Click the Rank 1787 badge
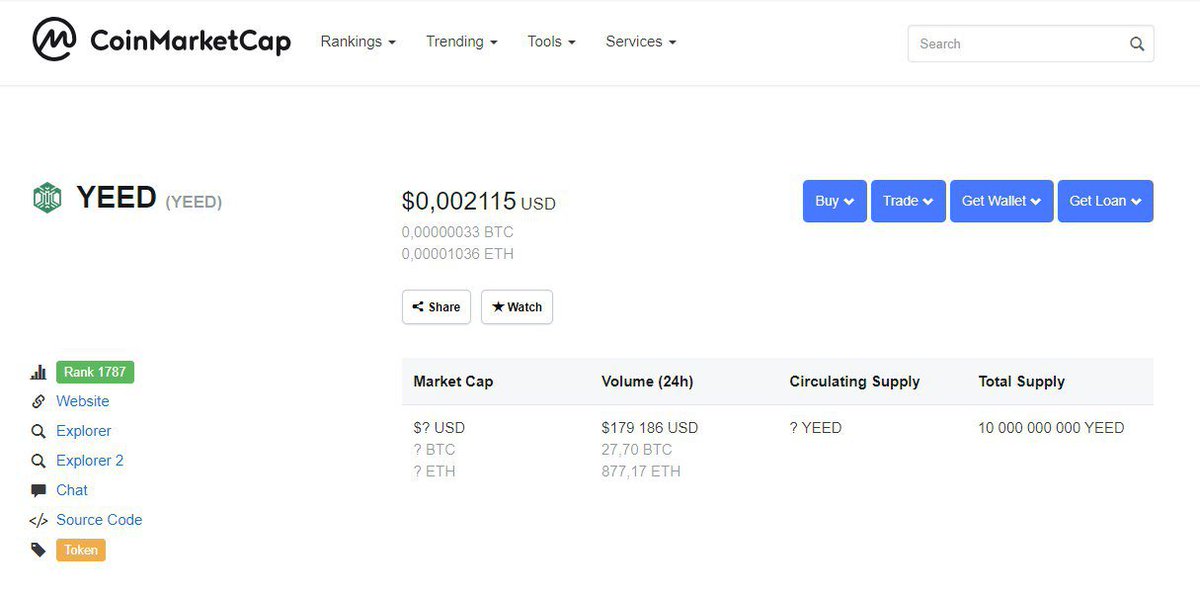The width and height of the screenshot is (1200, 599). [95, 372]
